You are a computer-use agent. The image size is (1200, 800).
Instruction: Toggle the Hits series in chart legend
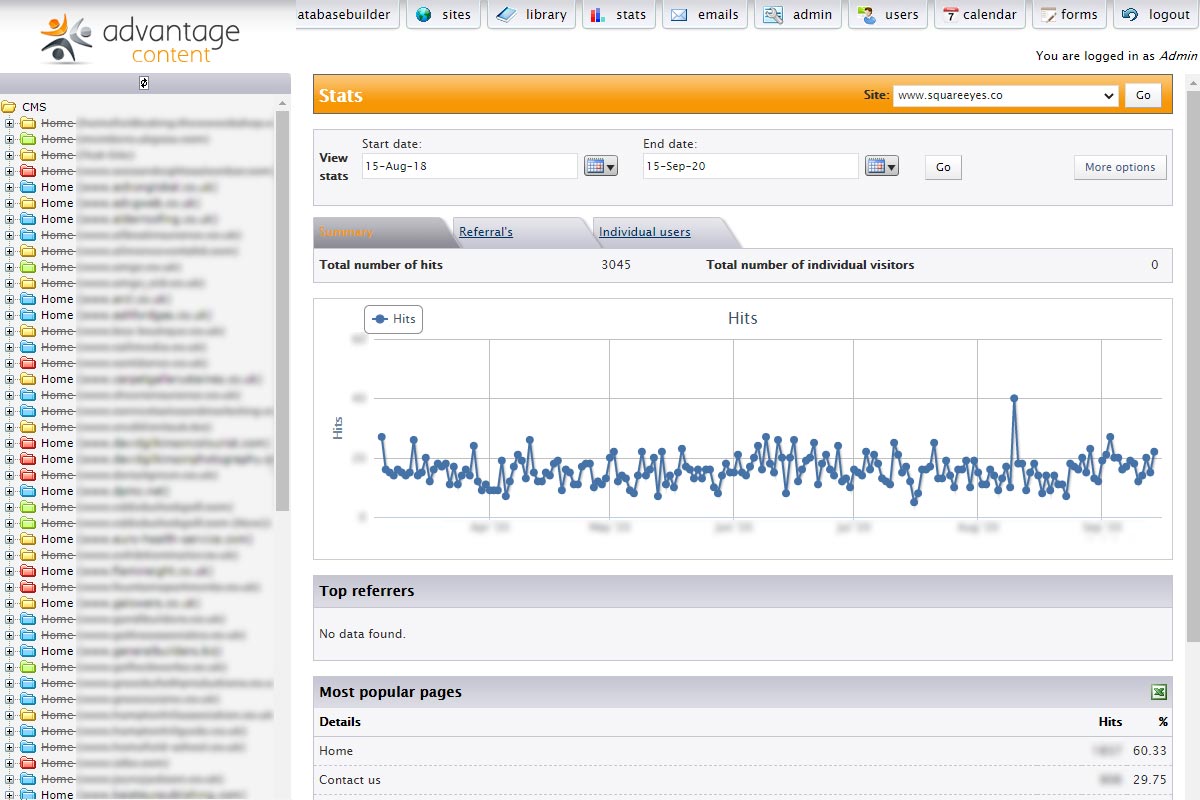point(393,319)
